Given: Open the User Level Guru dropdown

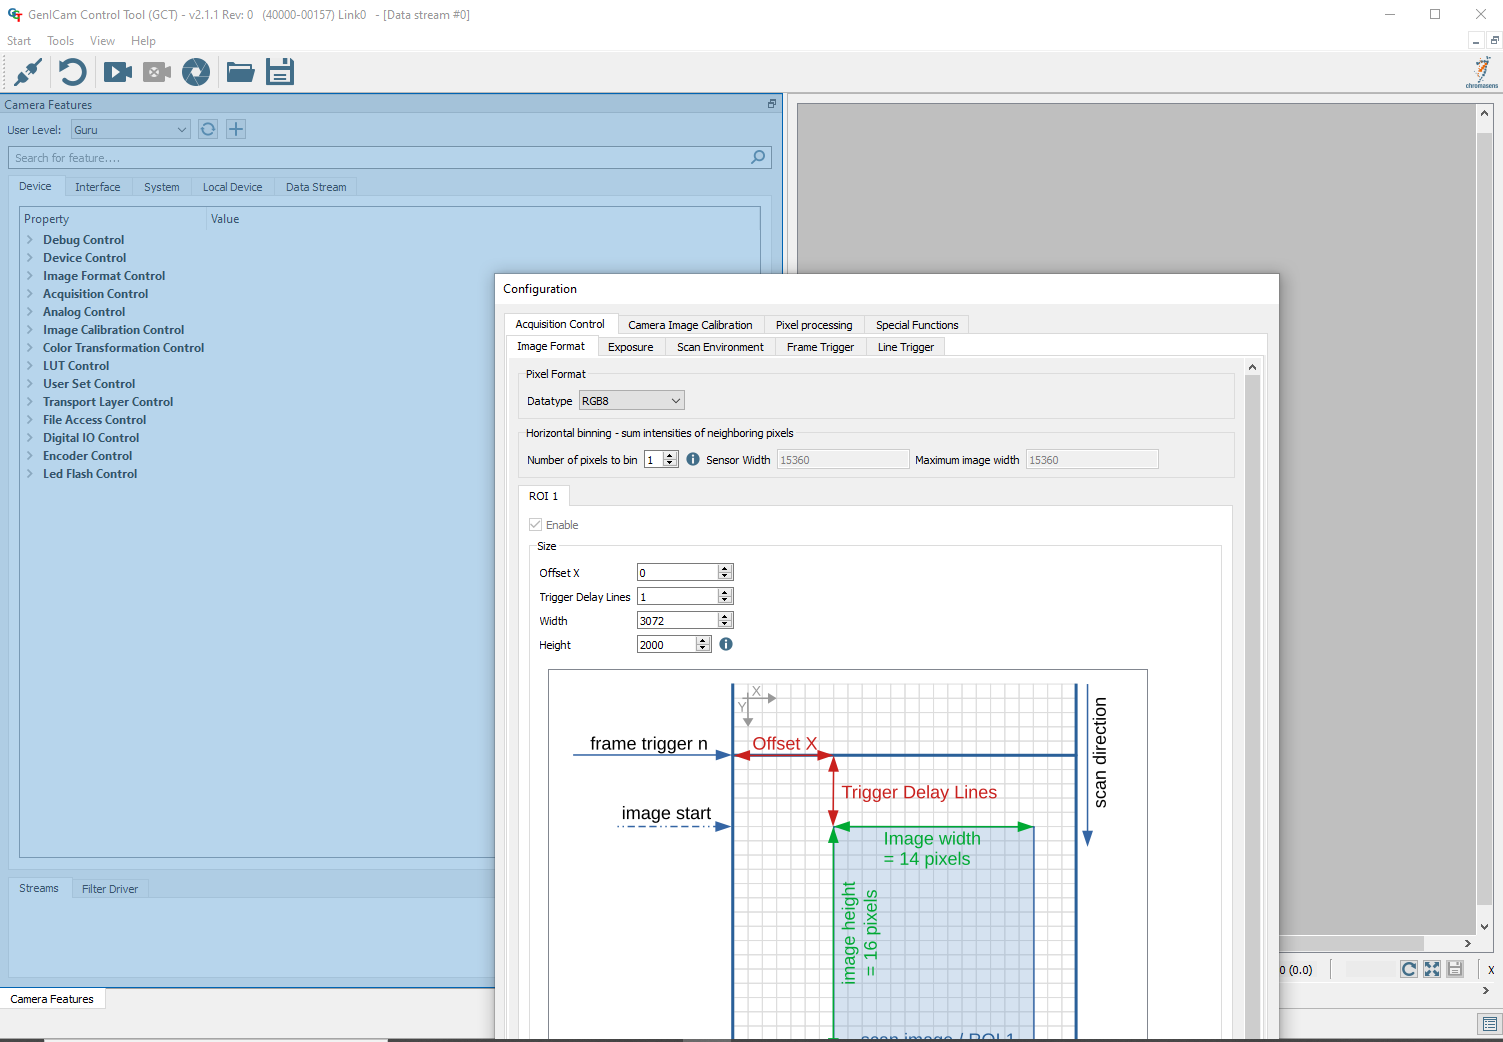Looking at the screenshot, I should 130,129.
